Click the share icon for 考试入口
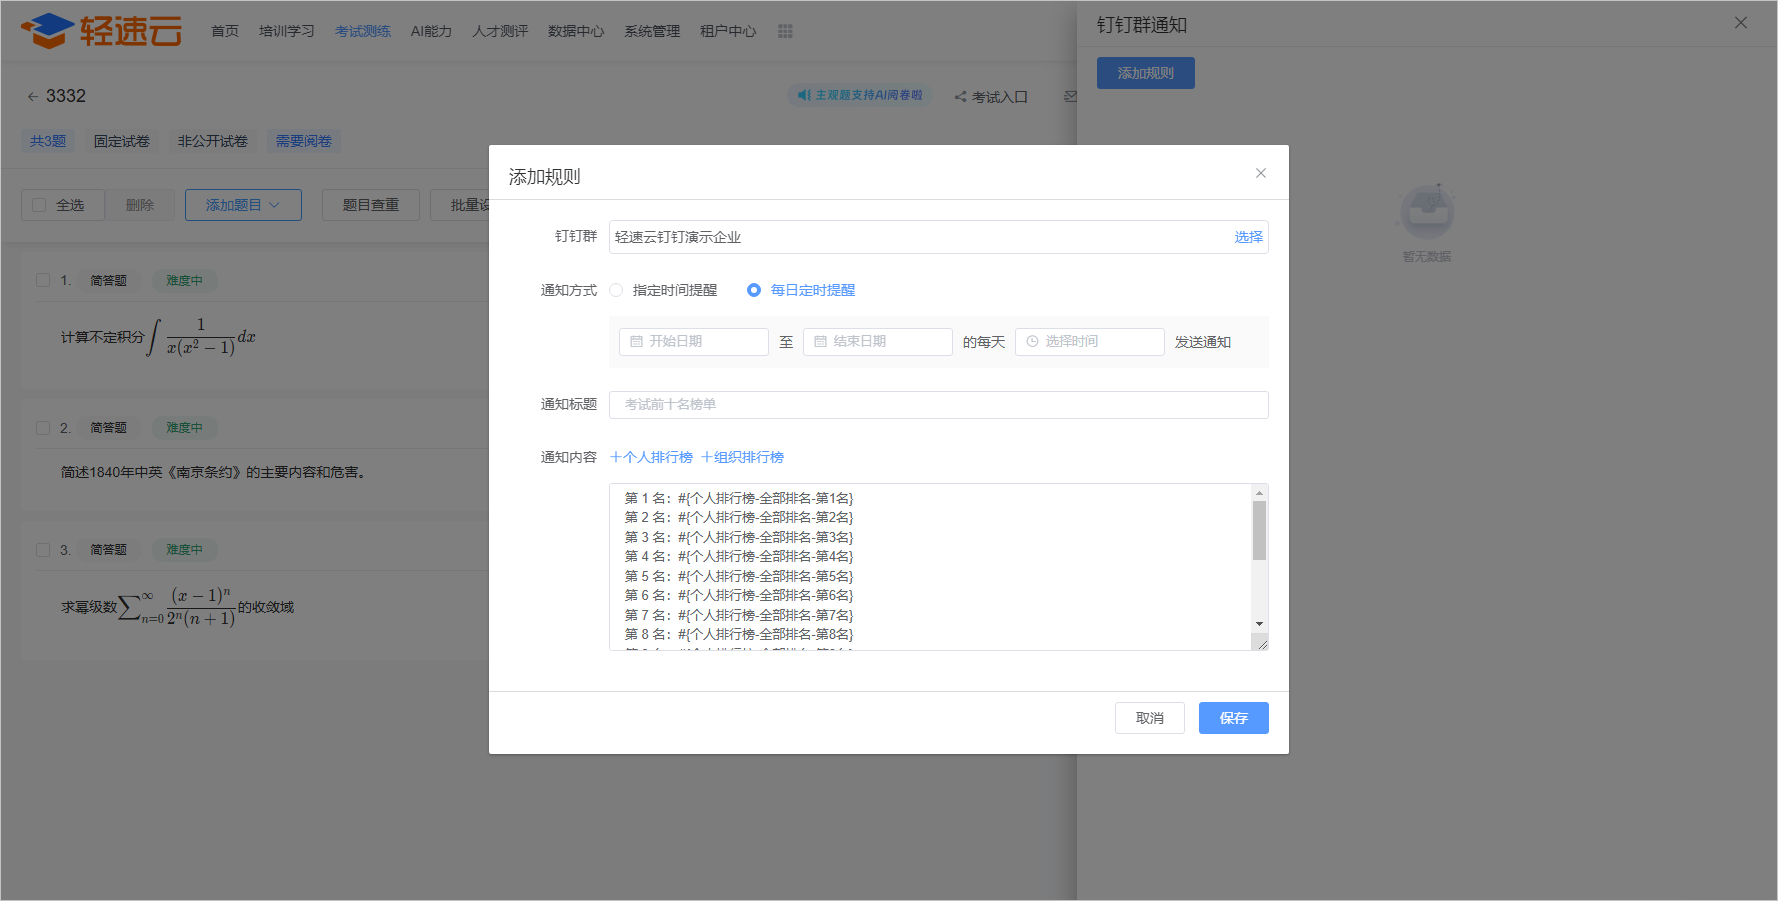The width and height of the screenshot is (1778, 901). [x=960, y=97]
